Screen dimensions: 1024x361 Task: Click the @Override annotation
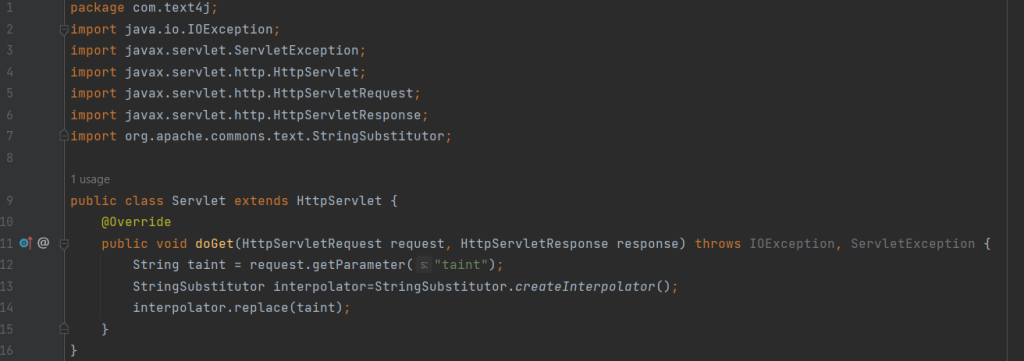(136, 222)
